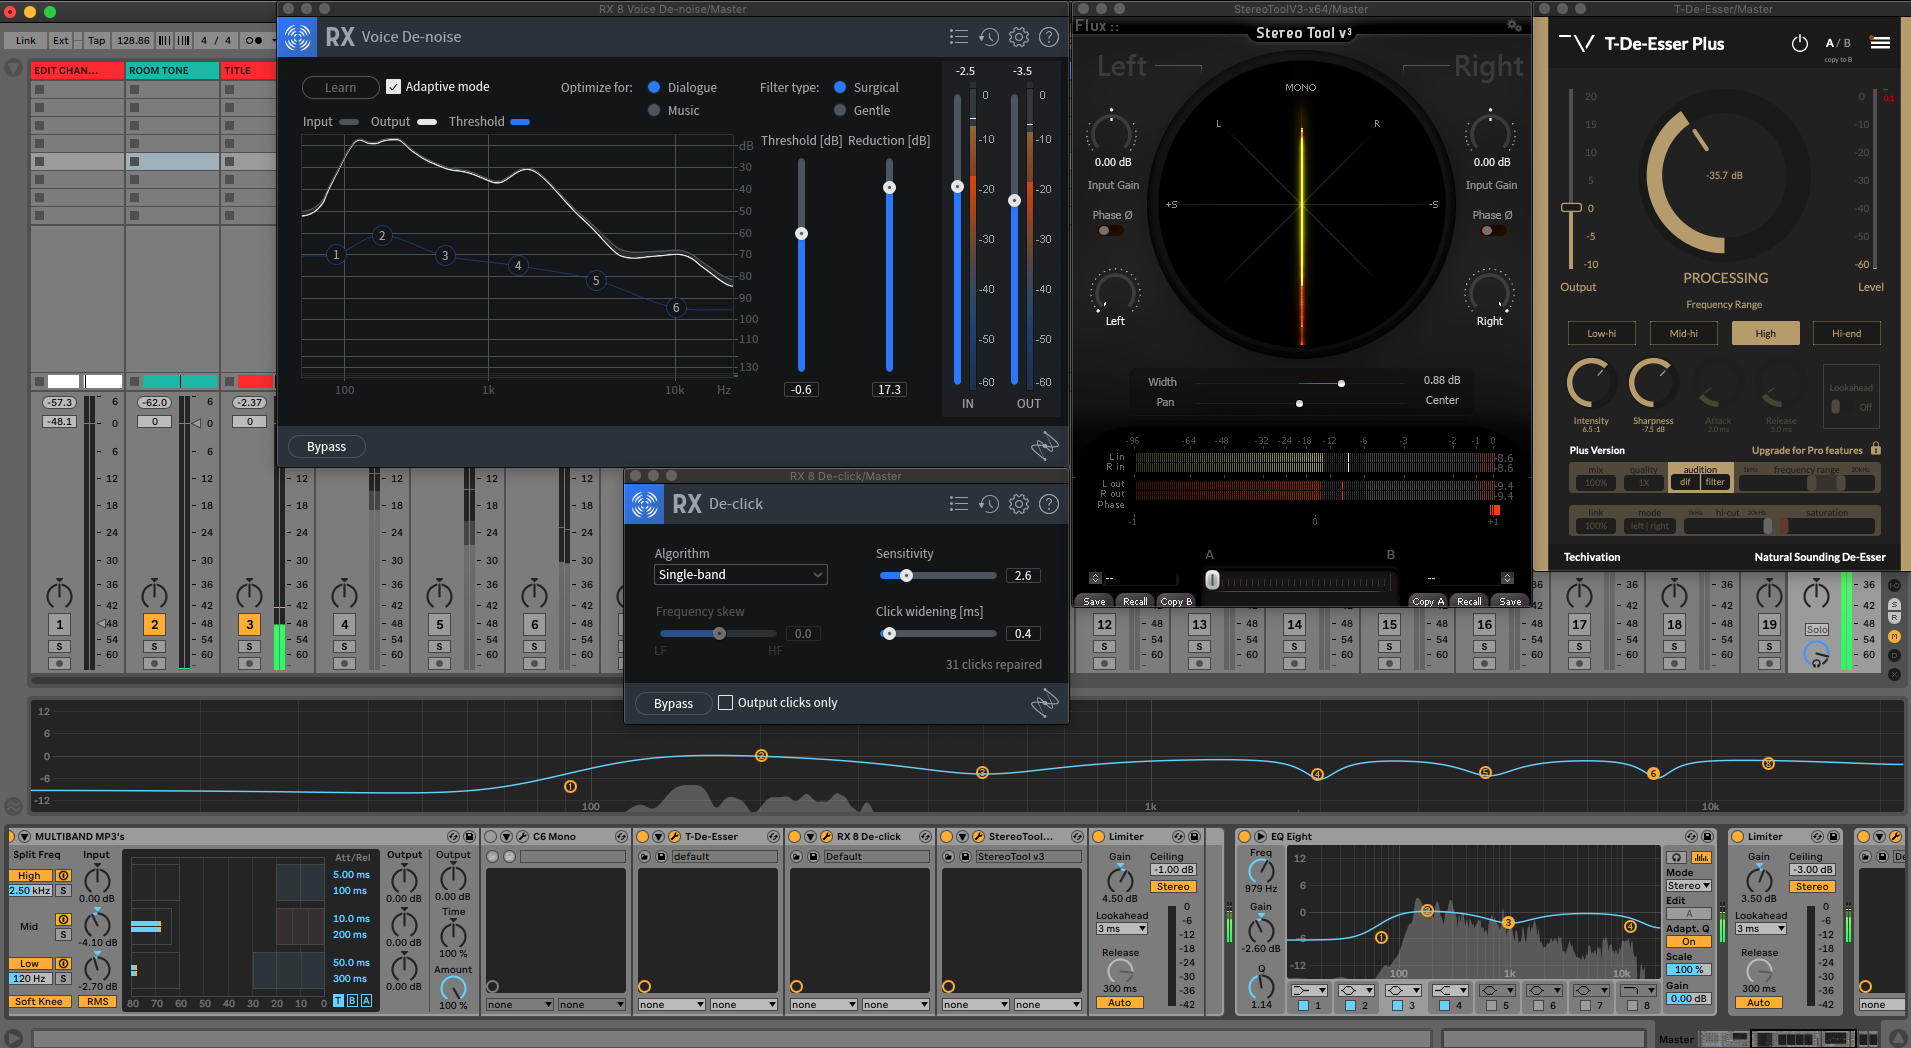Click Soft Knee button in MULTIBAND MP3's
Screen dimensions: 1911x1048
39,1001
